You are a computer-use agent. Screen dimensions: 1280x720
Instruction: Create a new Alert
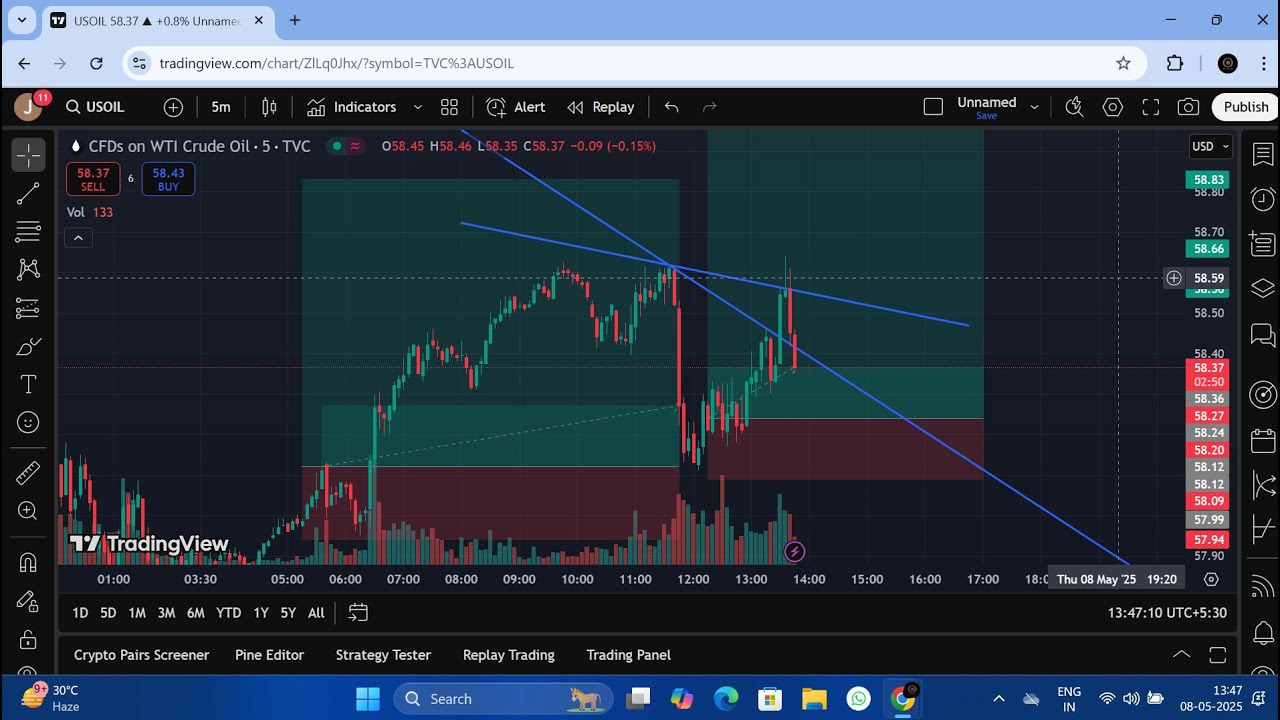click(x=516, y=107)
